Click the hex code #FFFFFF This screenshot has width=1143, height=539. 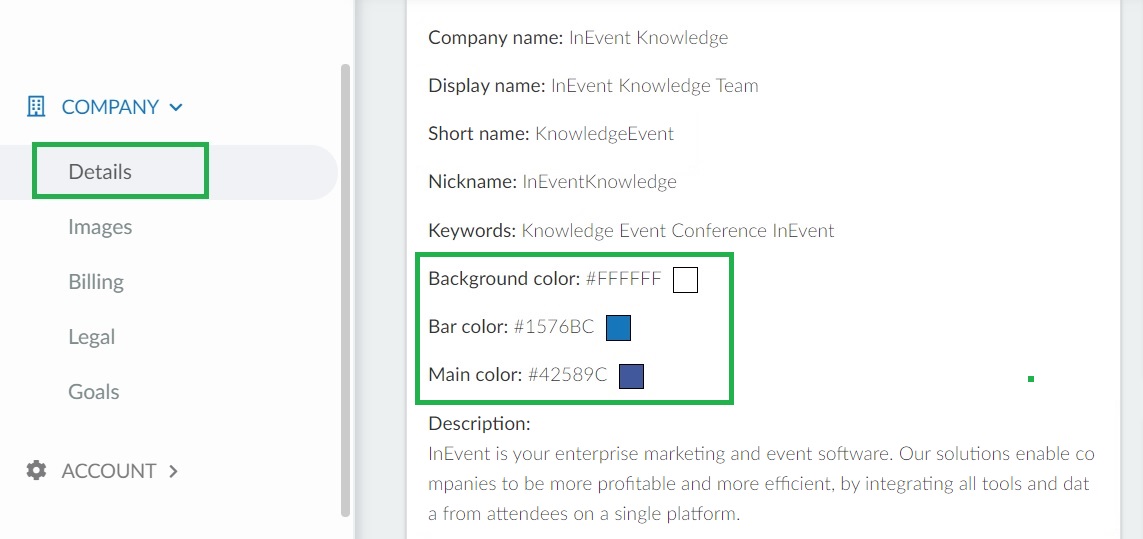pos(623,279)
